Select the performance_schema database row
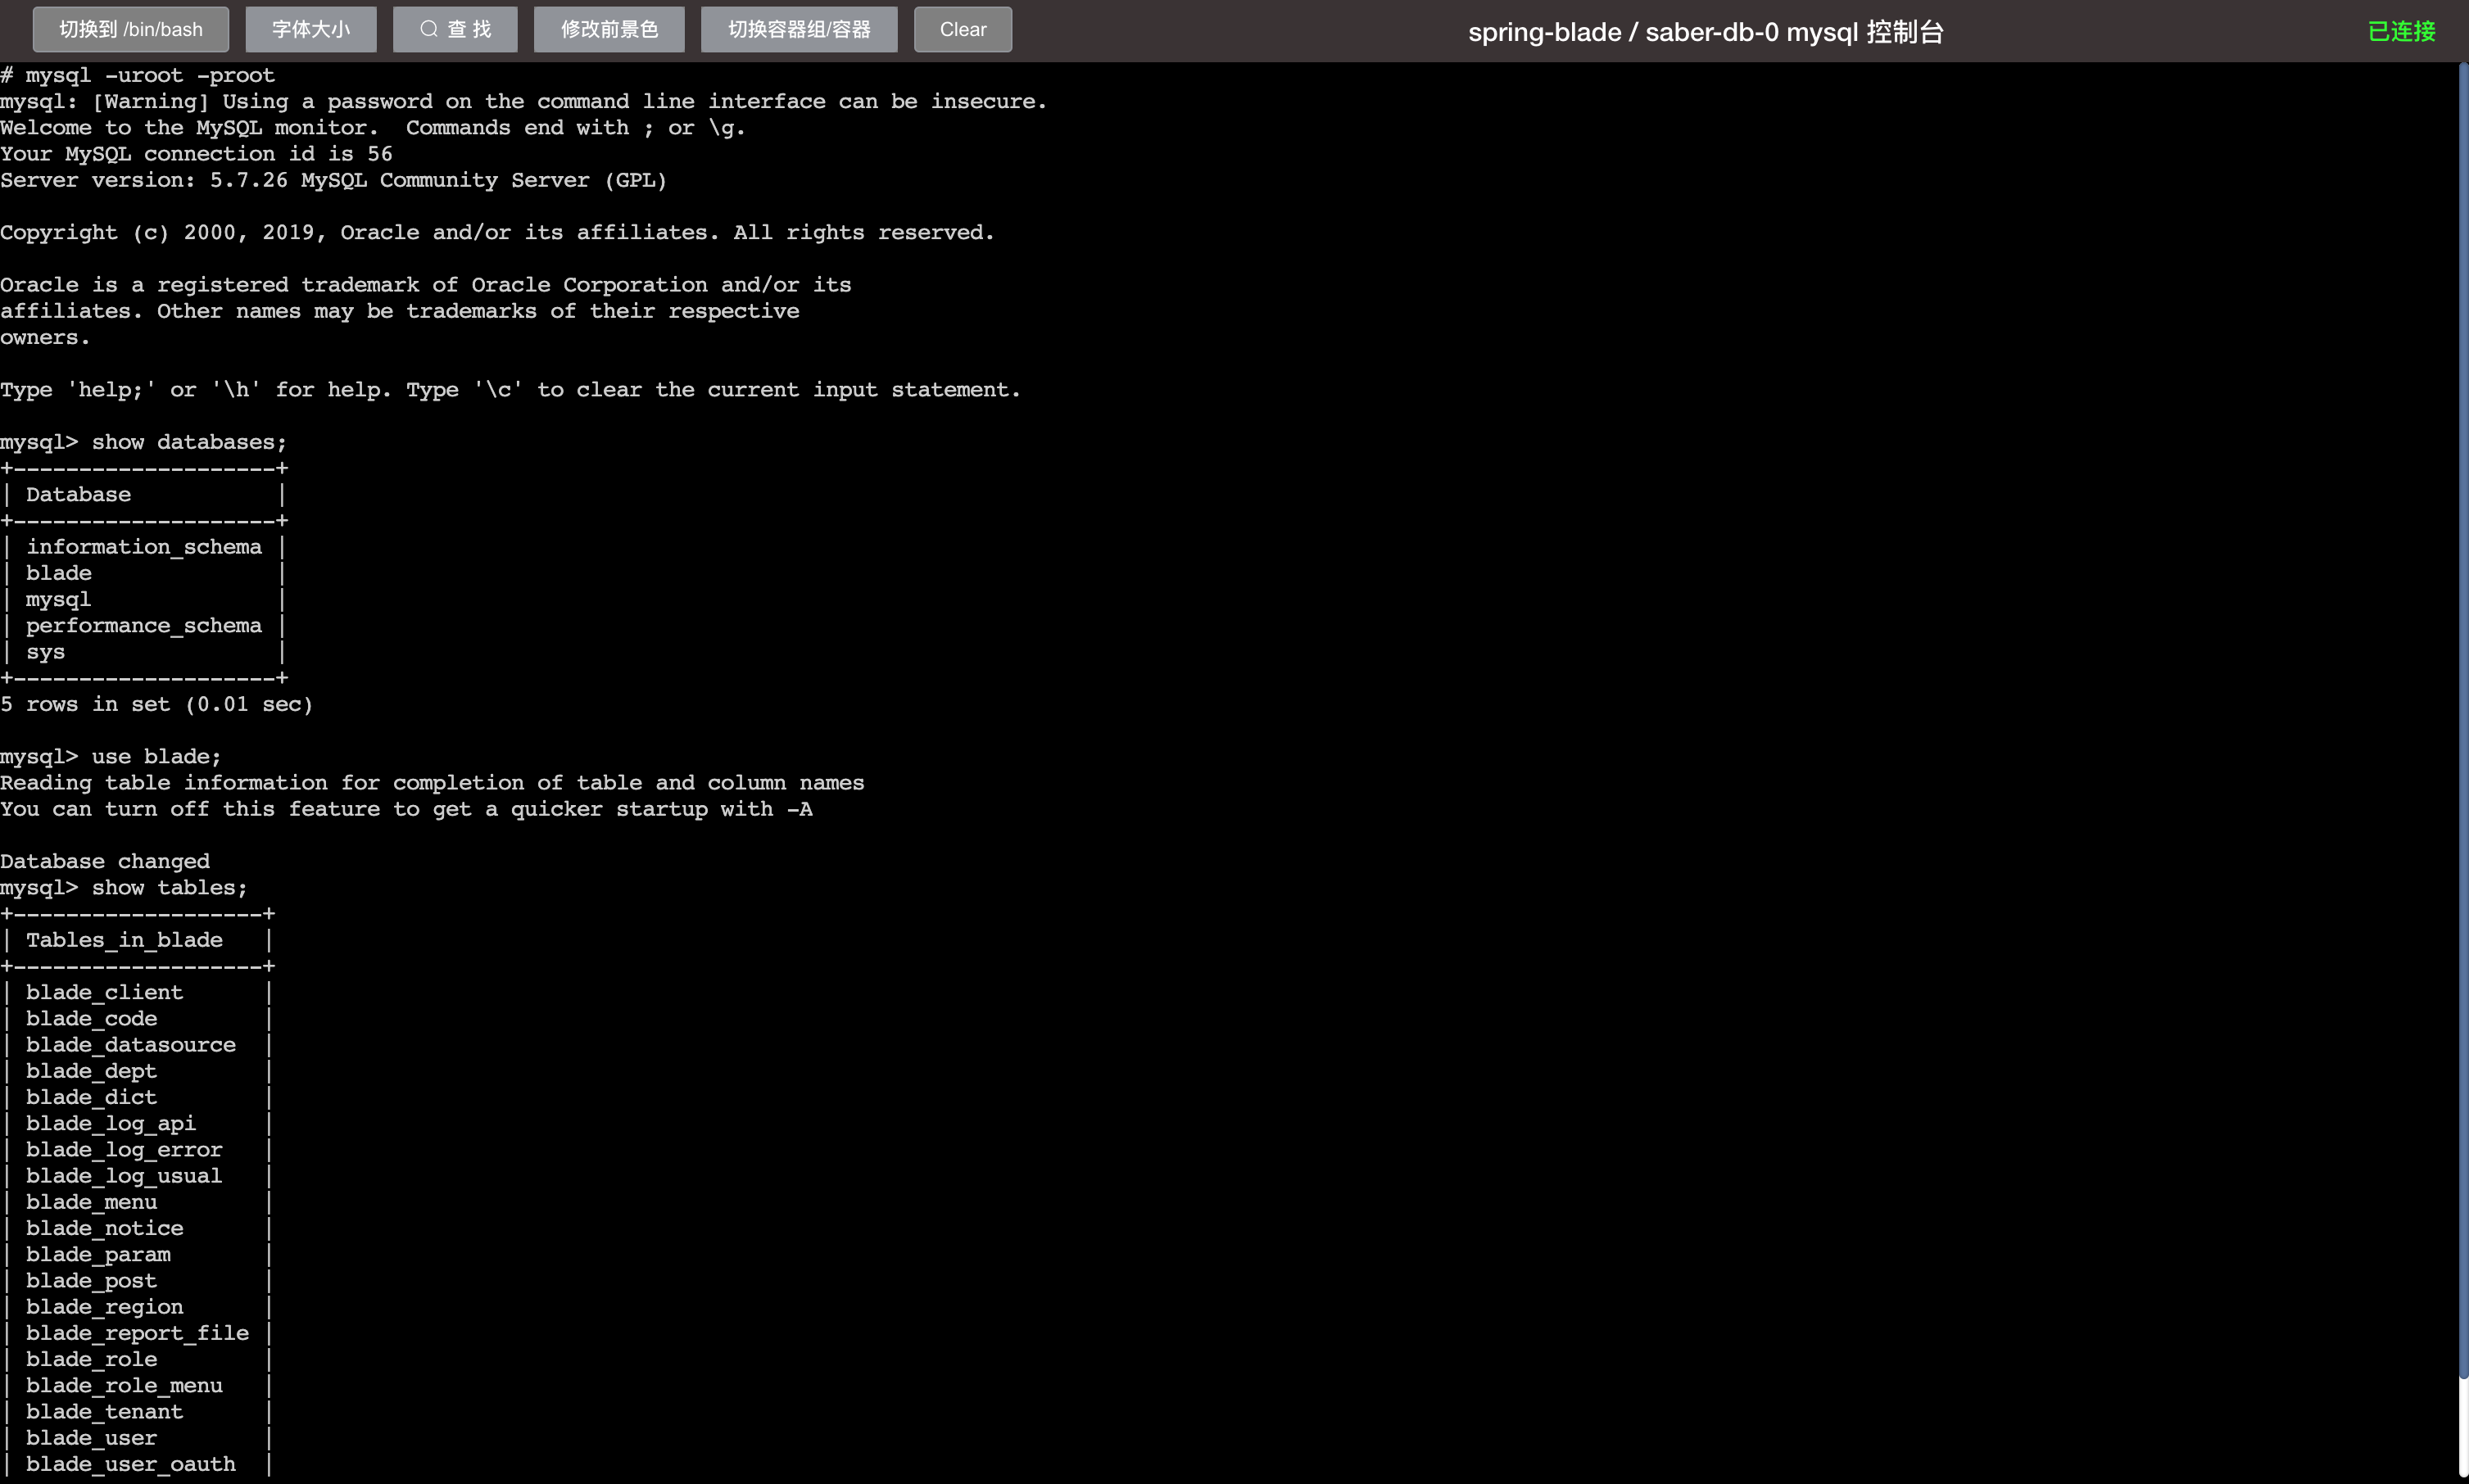2469x1484 pixels. coord(144,626)
